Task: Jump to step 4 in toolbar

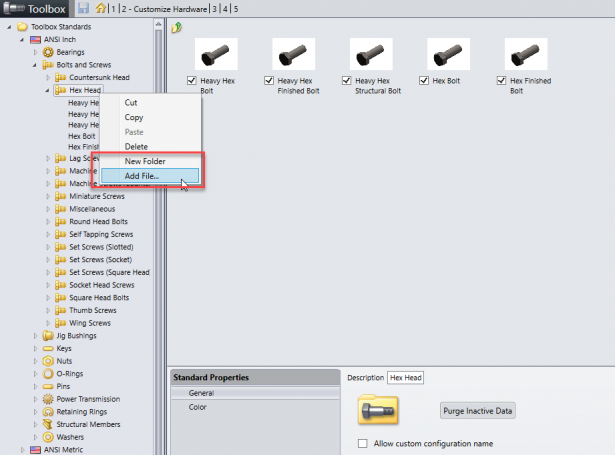Action: (x=225, y=9)
